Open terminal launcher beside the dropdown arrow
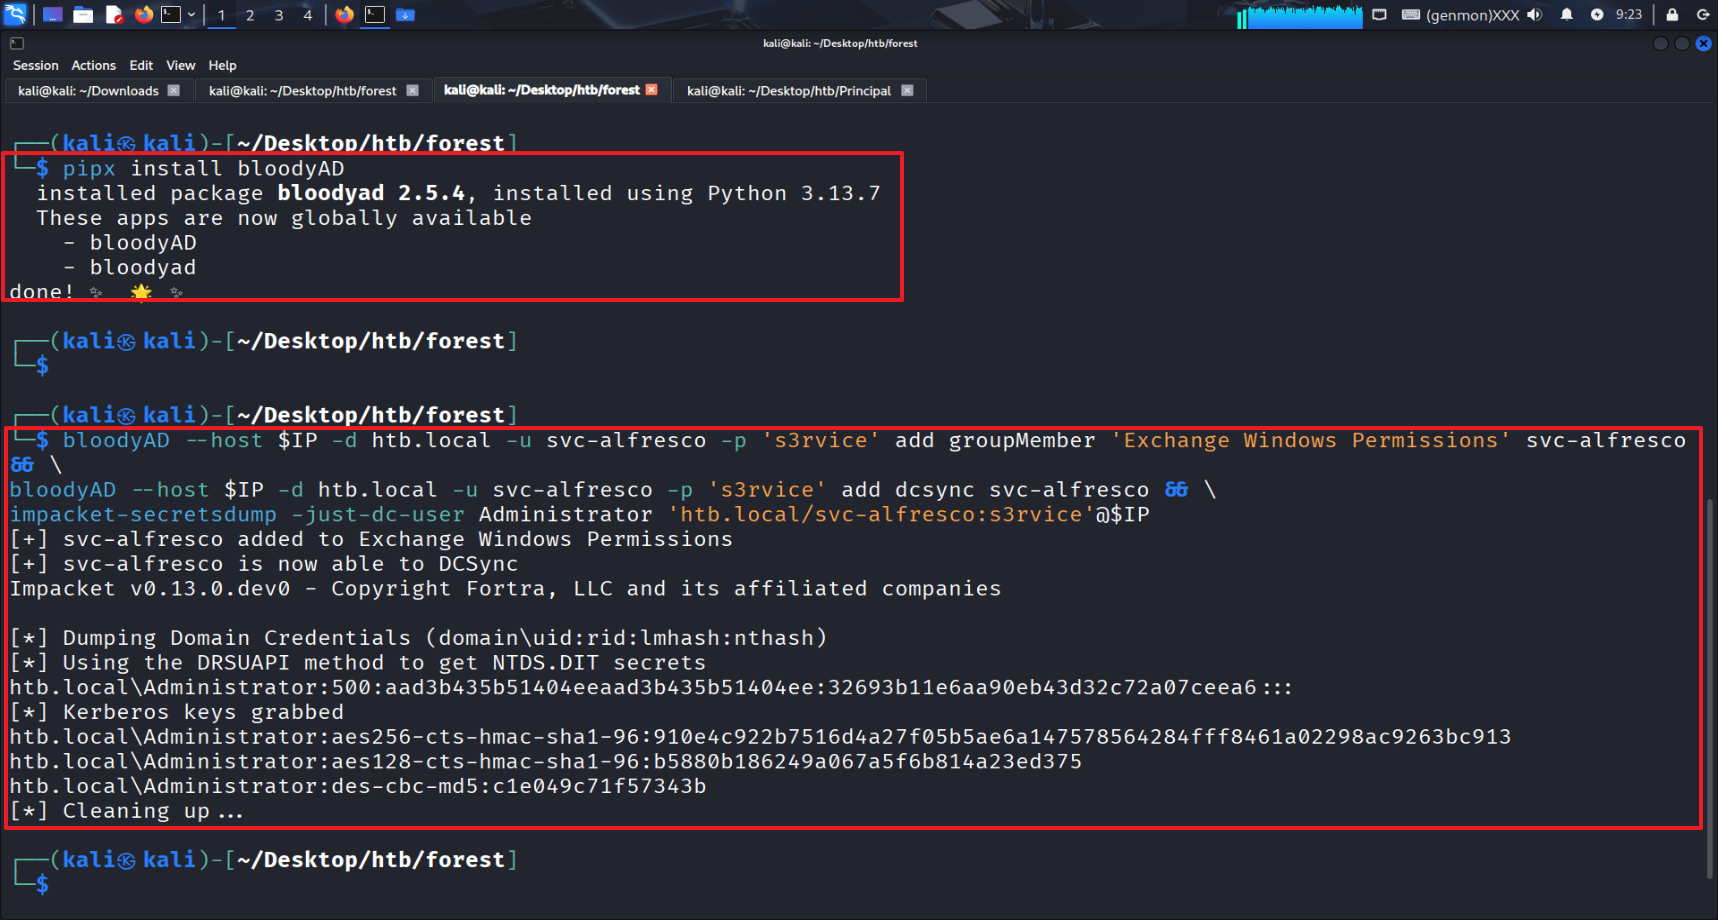This screenshot has height=920, width=1718. pyautogui.click(x=171, y=15)
